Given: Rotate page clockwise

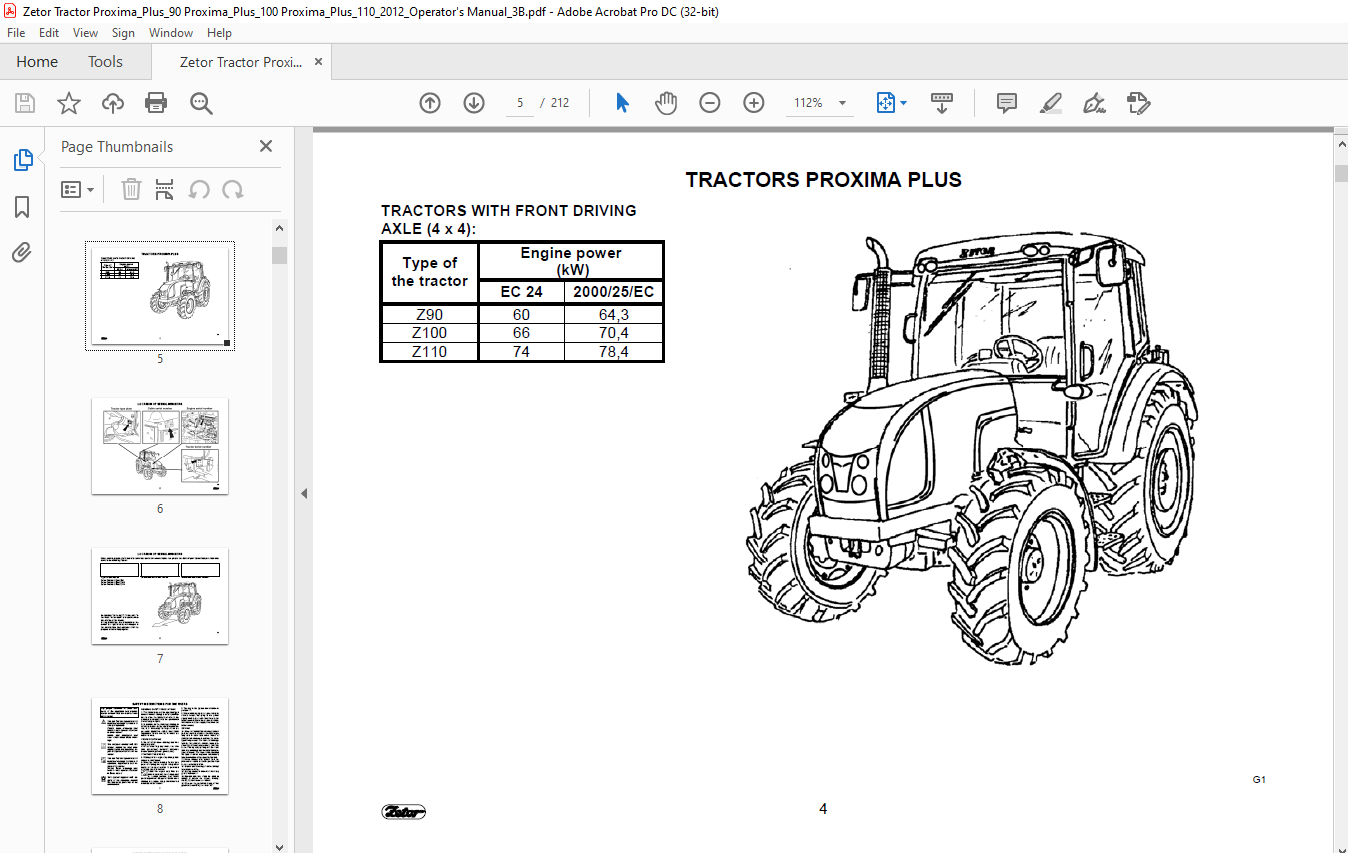Looking at the screenshot, I should [233, 189].
